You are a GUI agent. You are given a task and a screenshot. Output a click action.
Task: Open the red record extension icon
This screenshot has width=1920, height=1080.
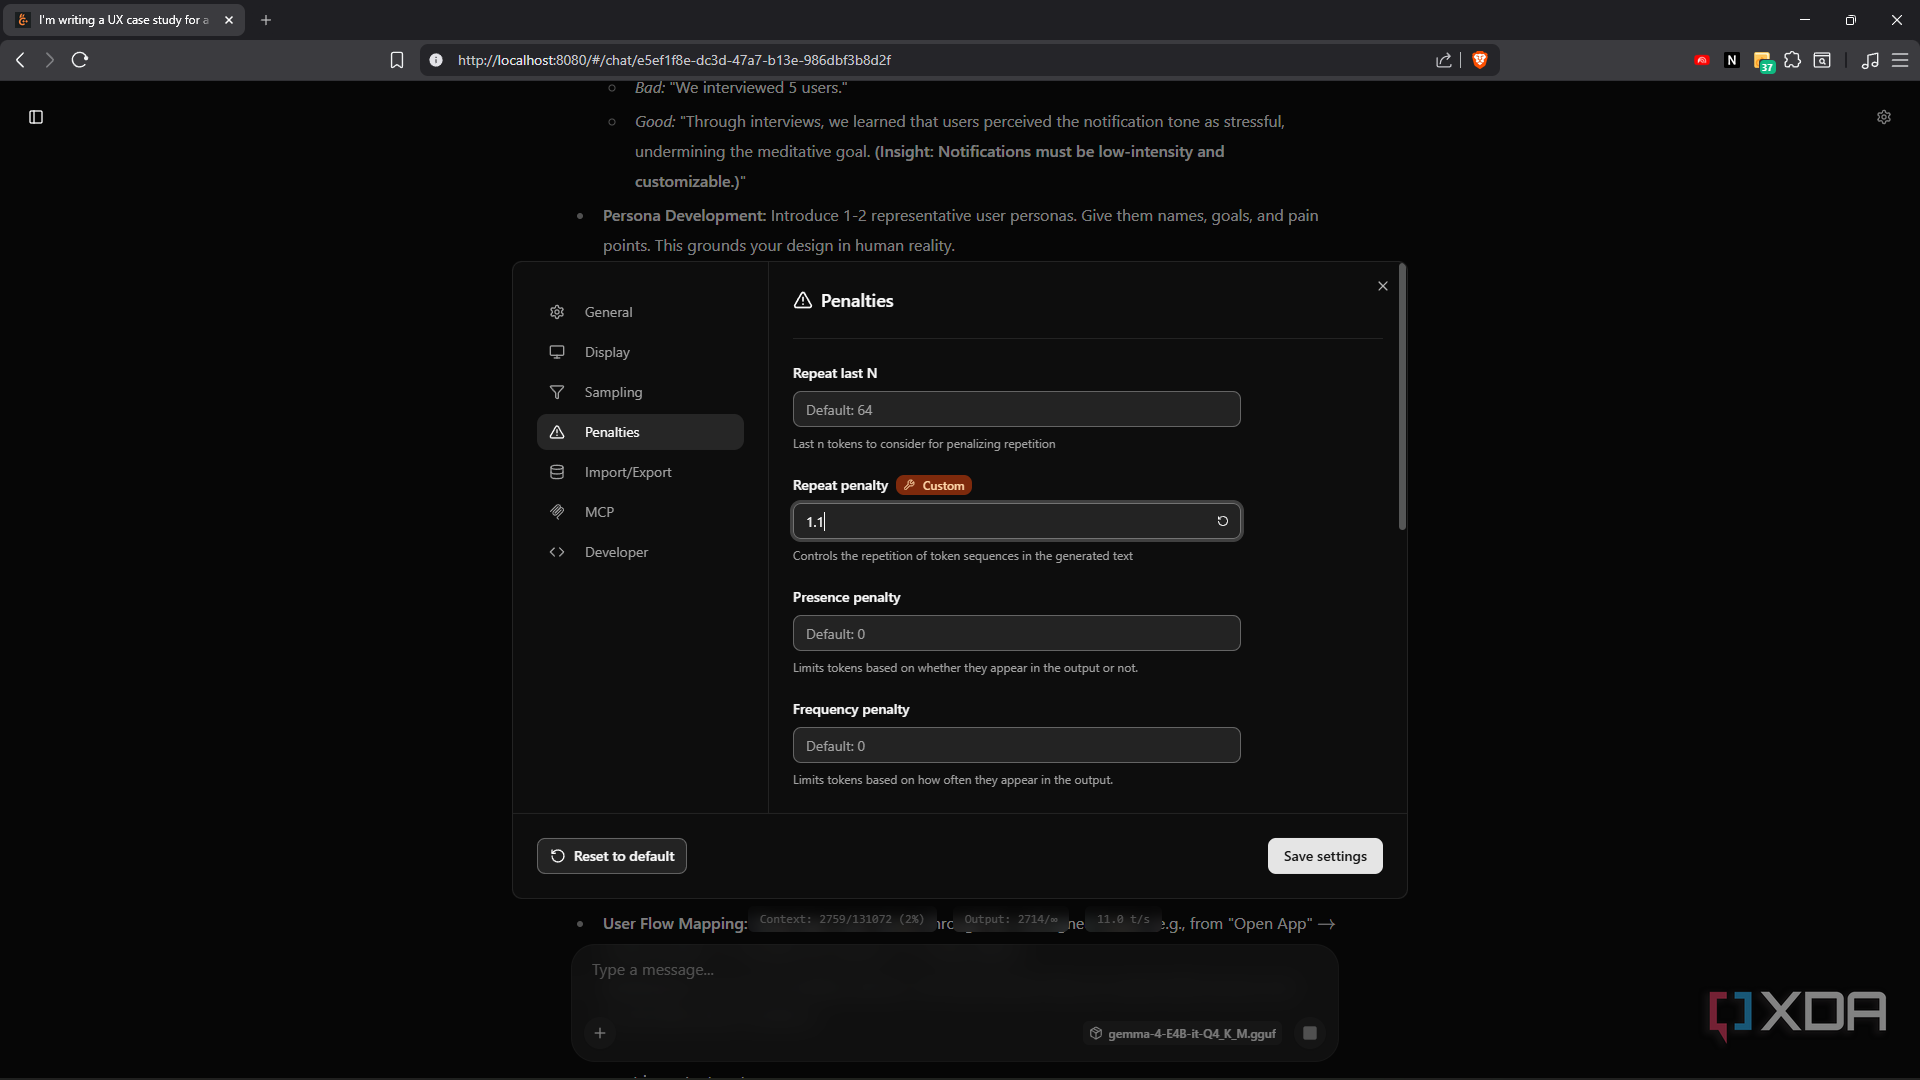click(x=1702, y=60)
